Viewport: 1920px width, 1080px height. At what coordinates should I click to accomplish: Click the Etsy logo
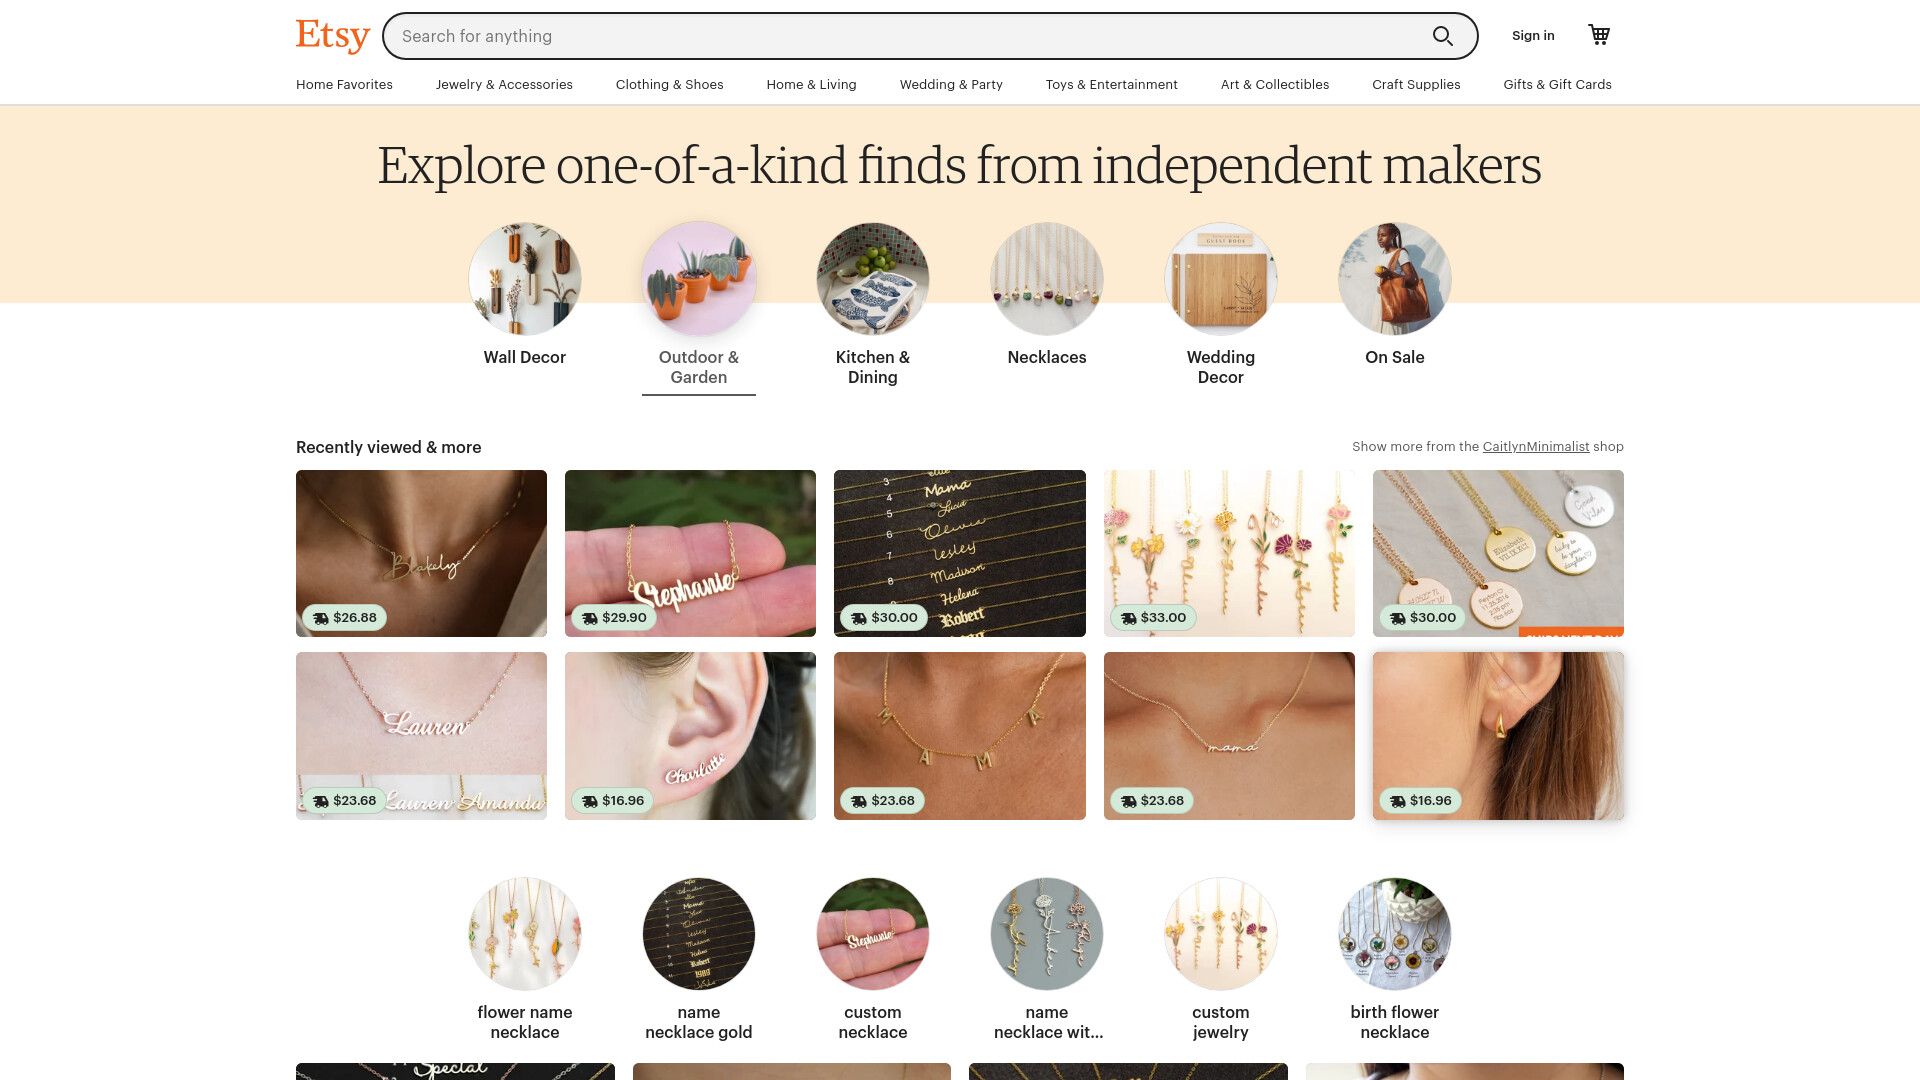333,36
